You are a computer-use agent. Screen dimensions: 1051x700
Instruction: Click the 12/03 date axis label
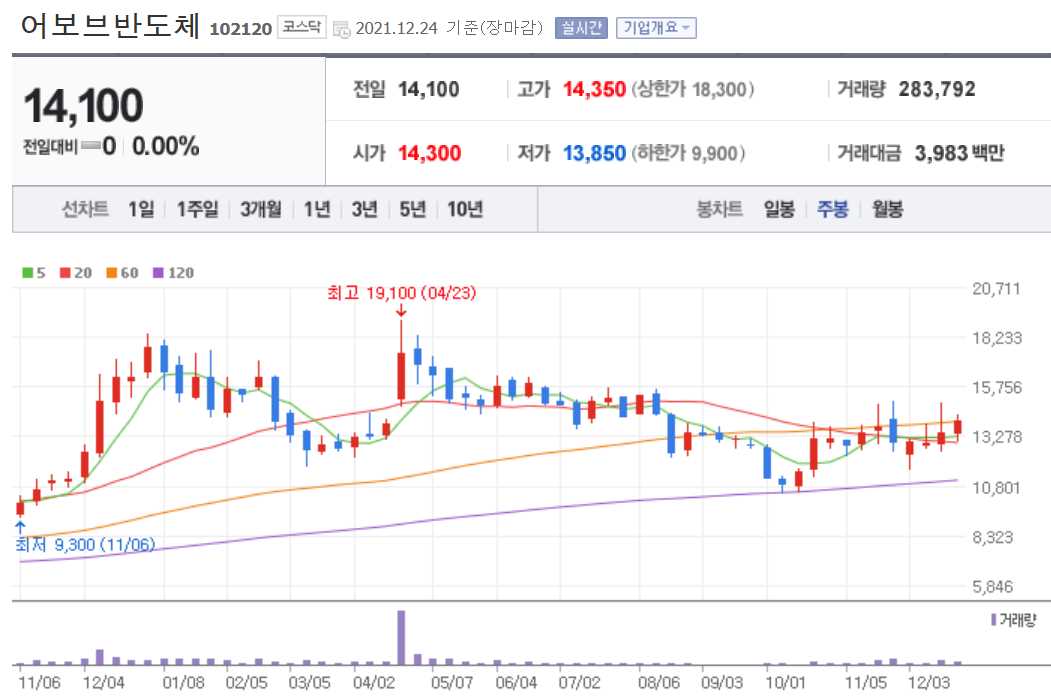tap(929, 683)
